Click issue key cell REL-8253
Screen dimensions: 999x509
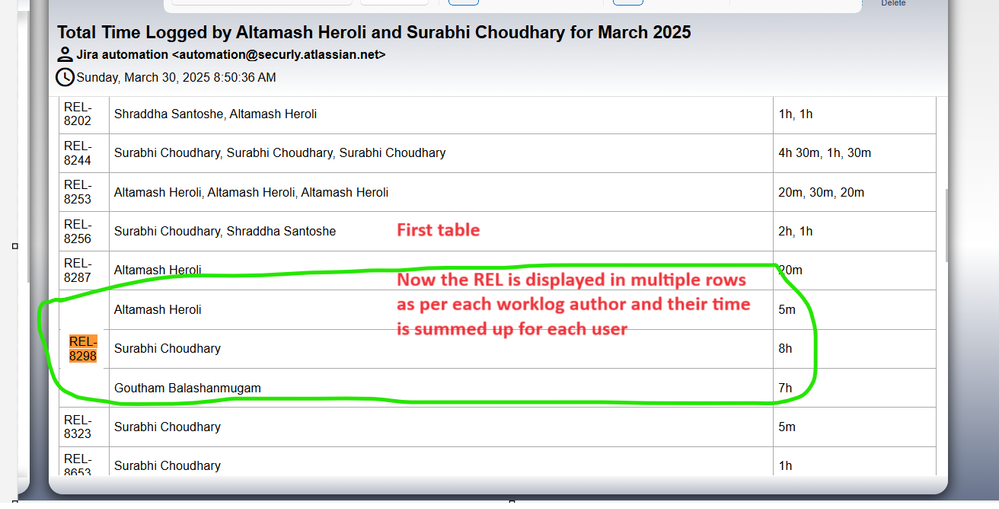tap(84, 192)
